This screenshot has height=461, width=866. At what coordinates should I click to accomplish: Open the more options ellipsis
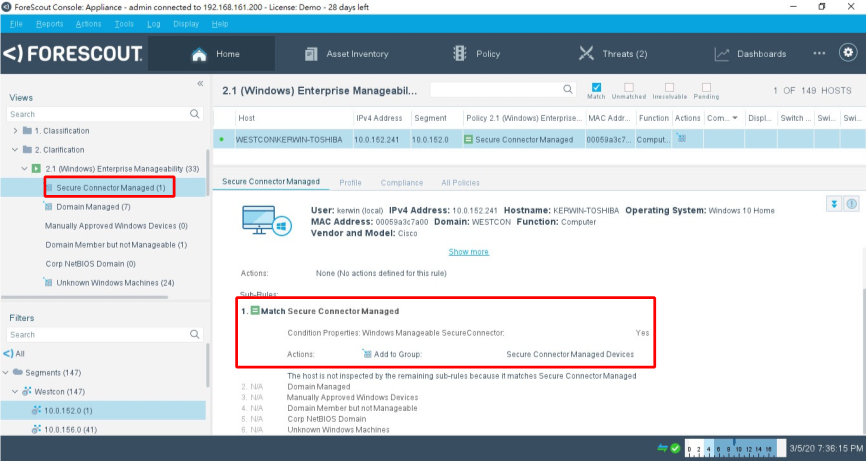point(819,53)
